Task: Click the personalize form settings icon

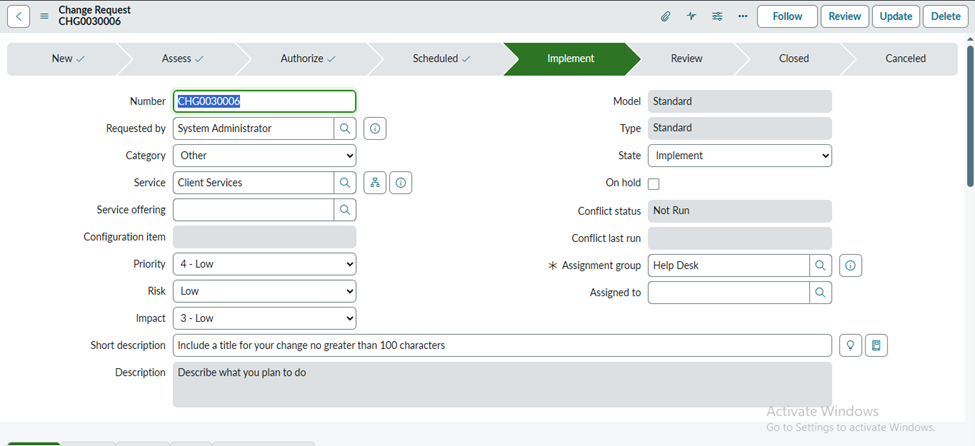Action: (717, 16)
